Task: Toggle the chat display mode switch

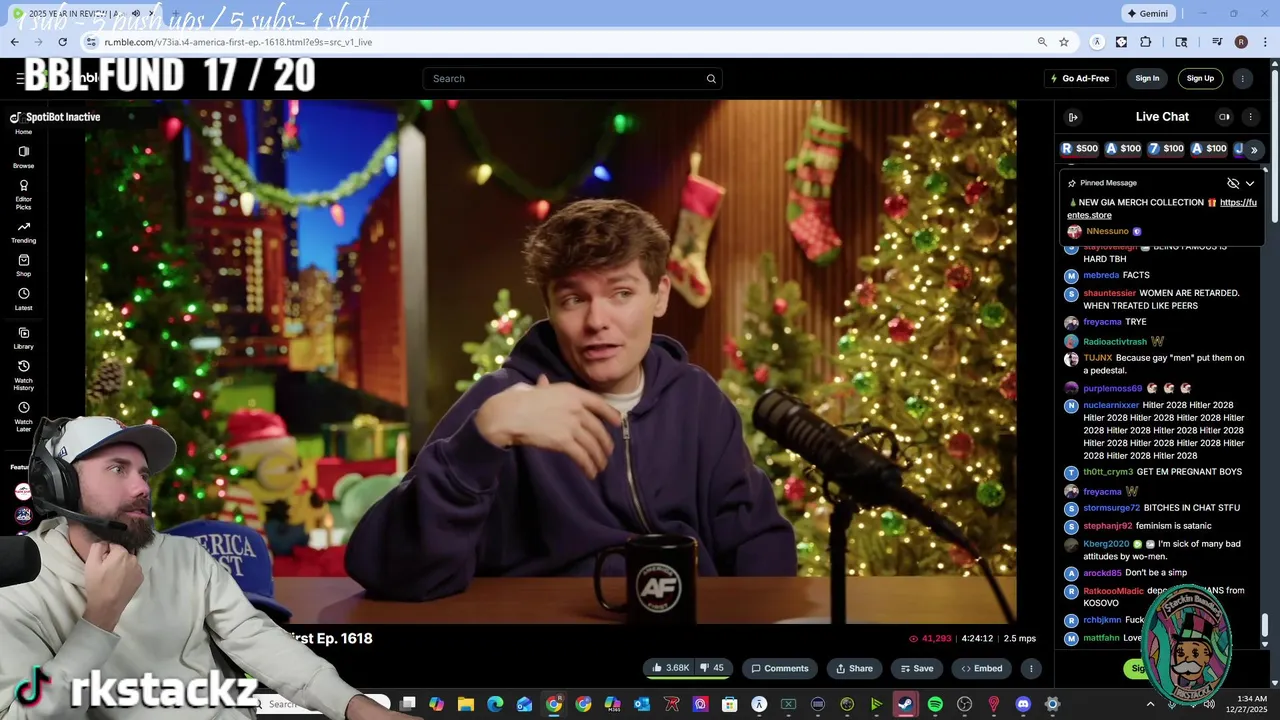Action: pos(1224,117)
